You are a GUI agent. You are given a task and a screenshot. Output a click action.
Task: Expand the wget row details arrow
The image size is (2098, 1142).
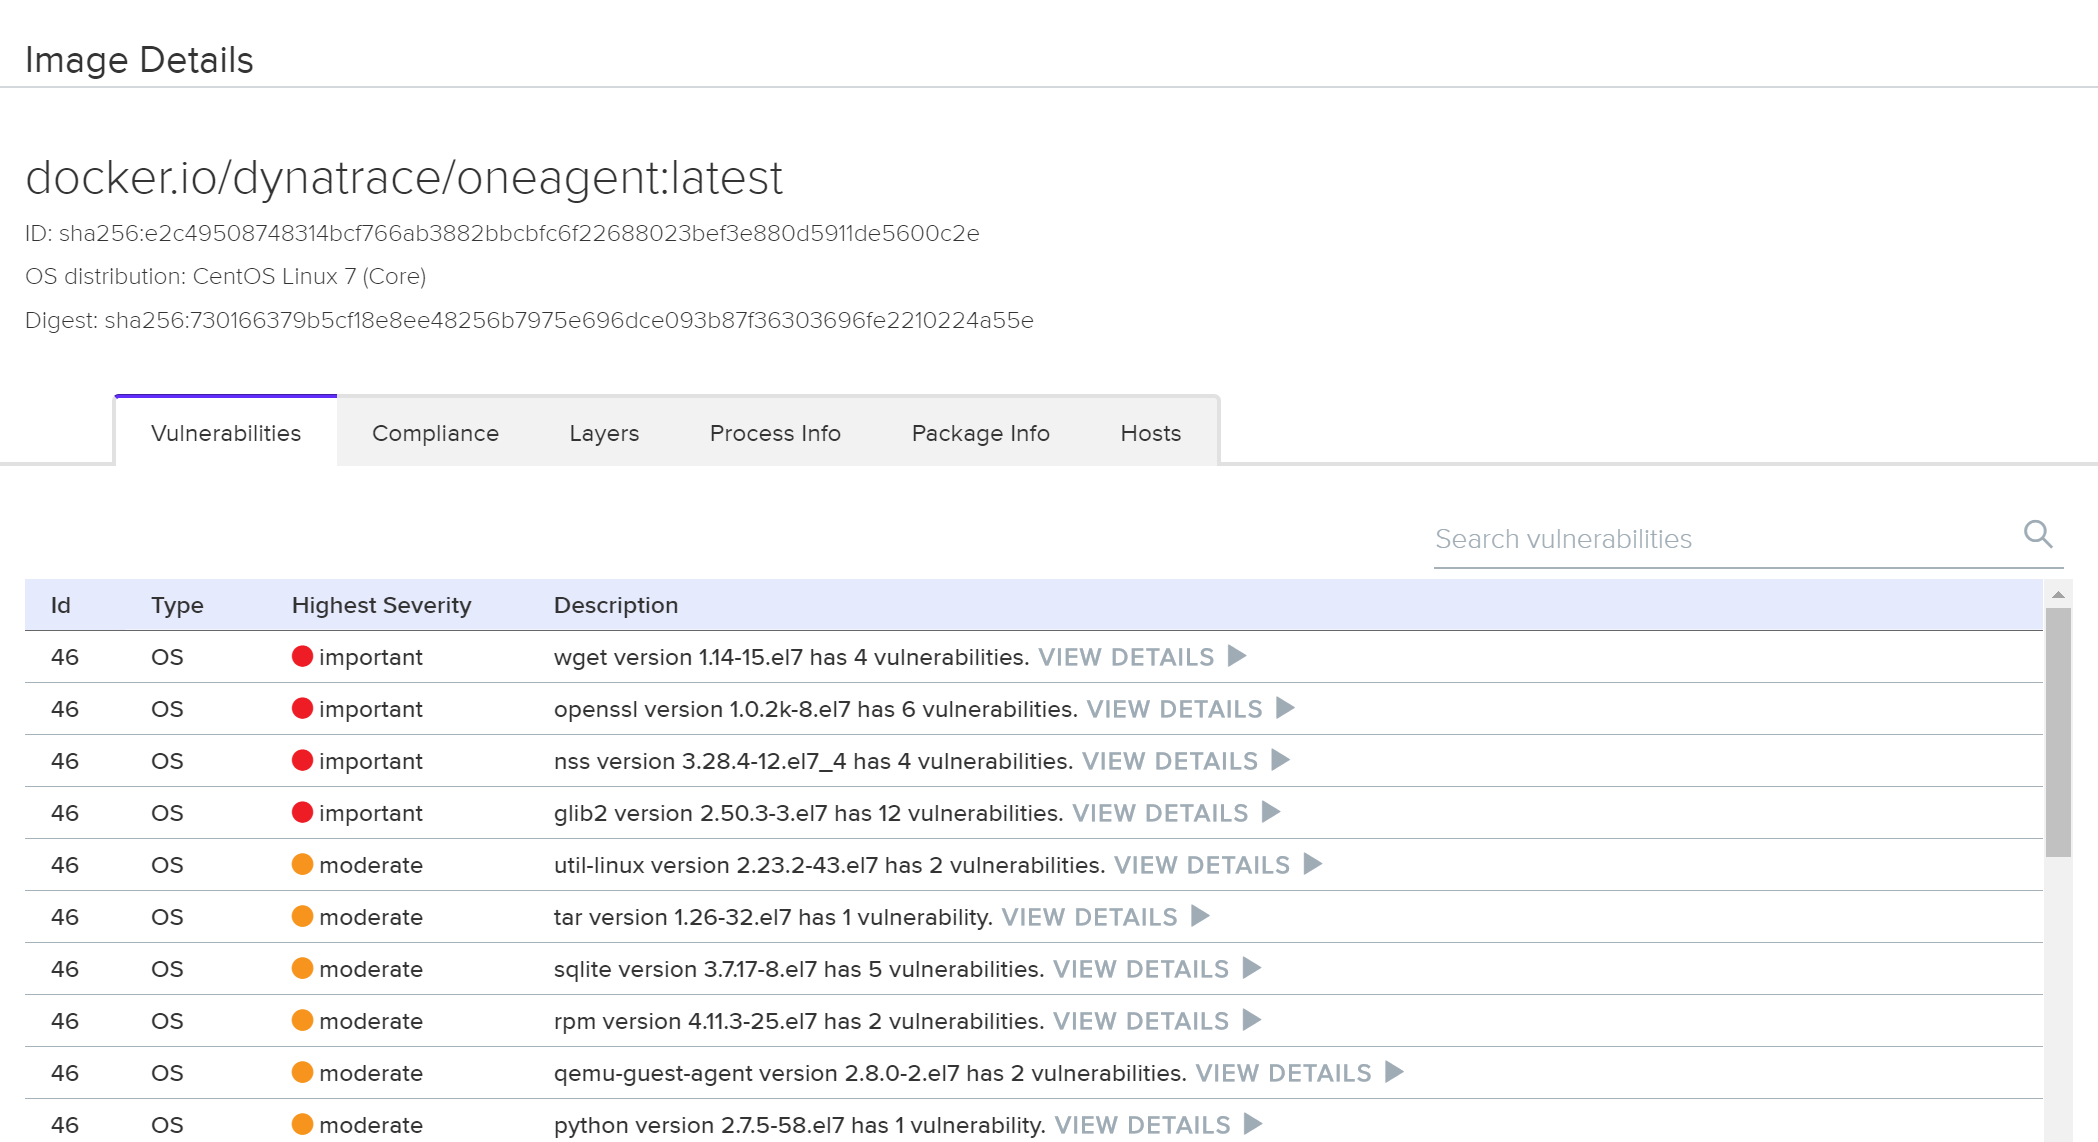click(1237, 656)
